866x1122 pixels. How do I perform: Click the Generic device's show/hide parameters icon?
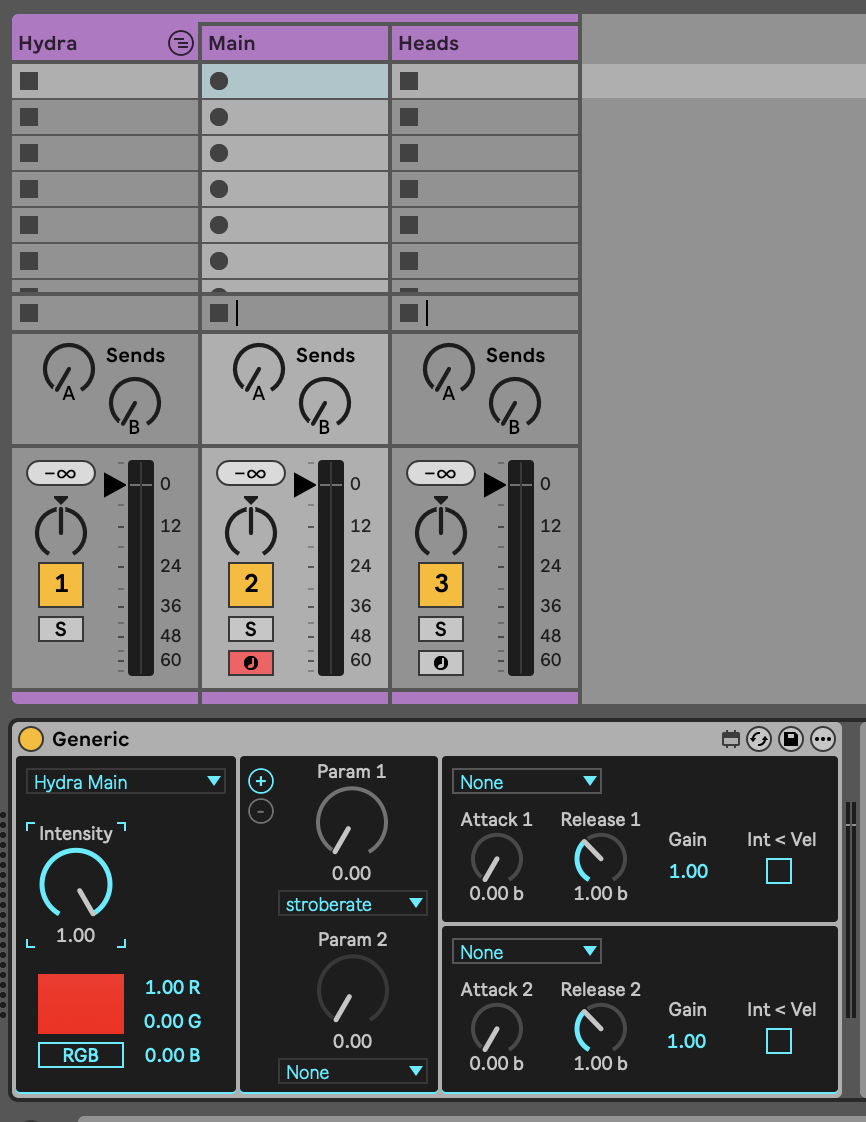coord(731,739)
